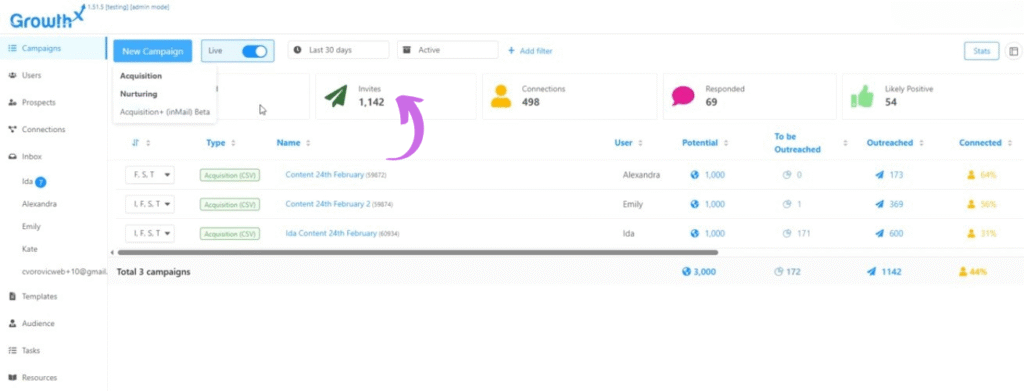Choose Nurturing from the campaign menu
Image resolution: width=1024 pixels, height=391 pixels.
(138, 94)
